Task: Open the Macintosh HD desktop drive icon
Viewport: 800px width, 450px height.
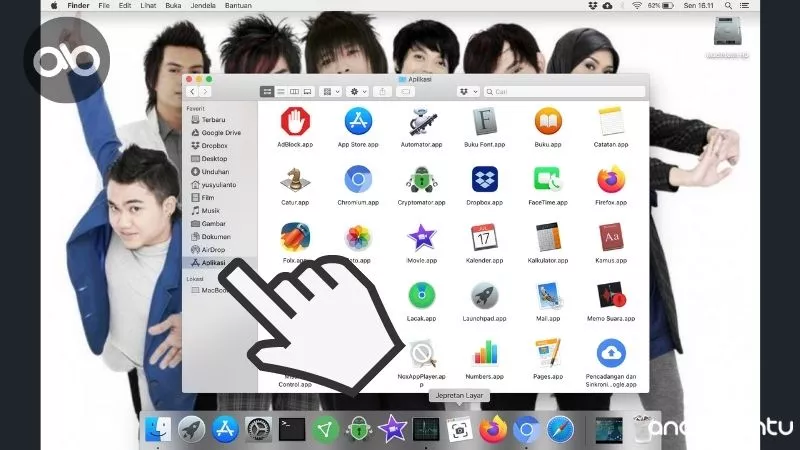Action: [727, 32]
